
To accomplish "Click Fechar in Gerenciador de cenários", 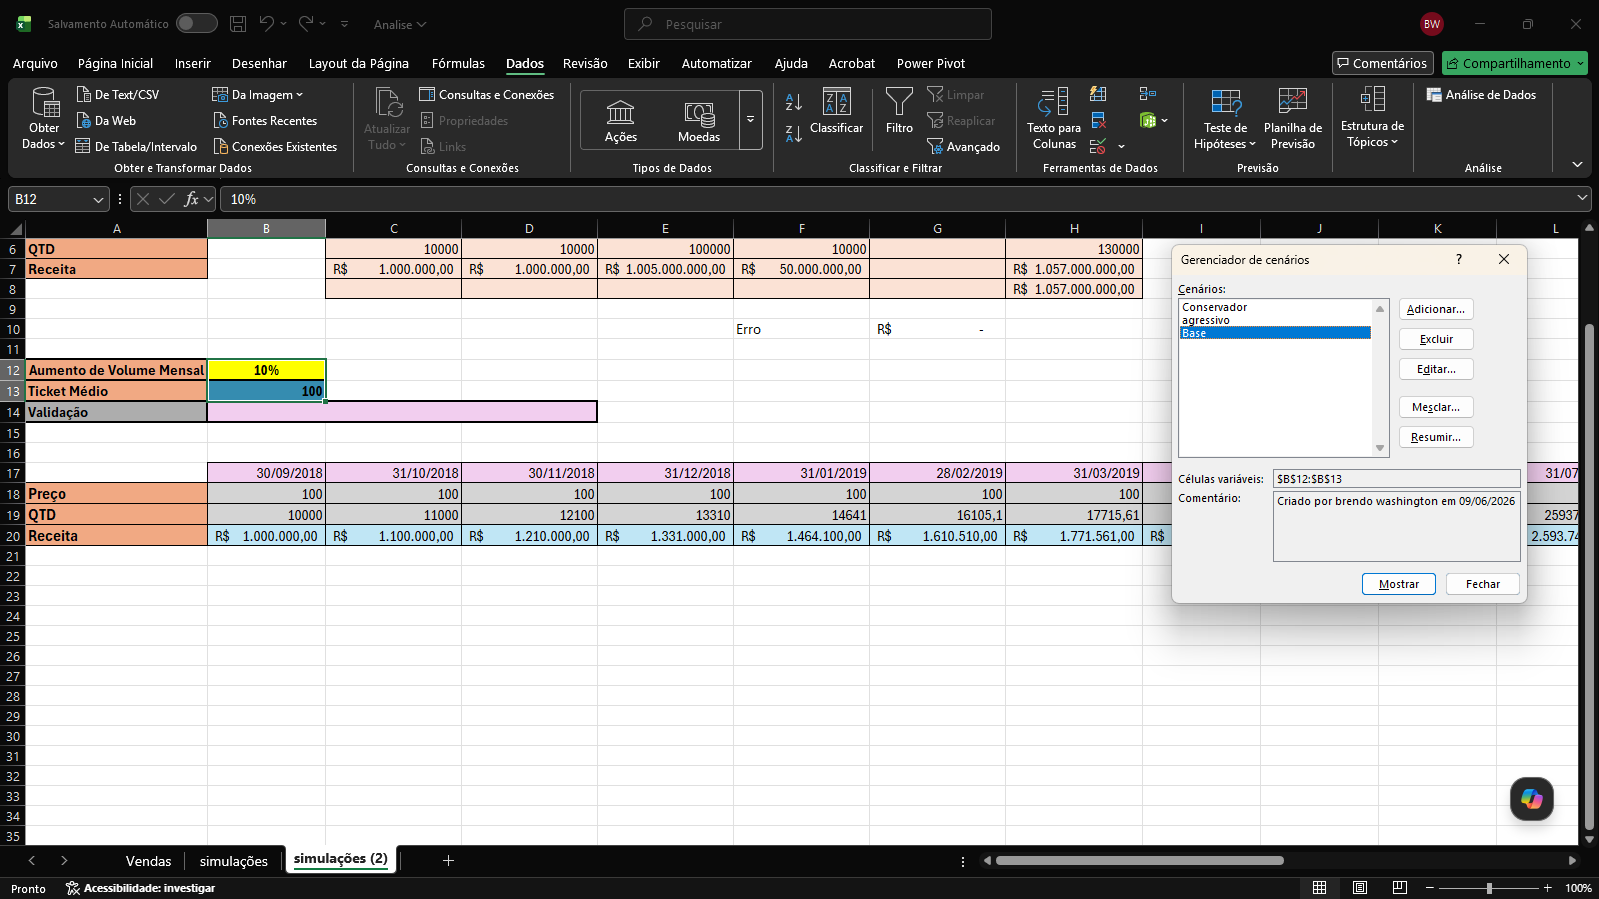I will pos(1482,584).
